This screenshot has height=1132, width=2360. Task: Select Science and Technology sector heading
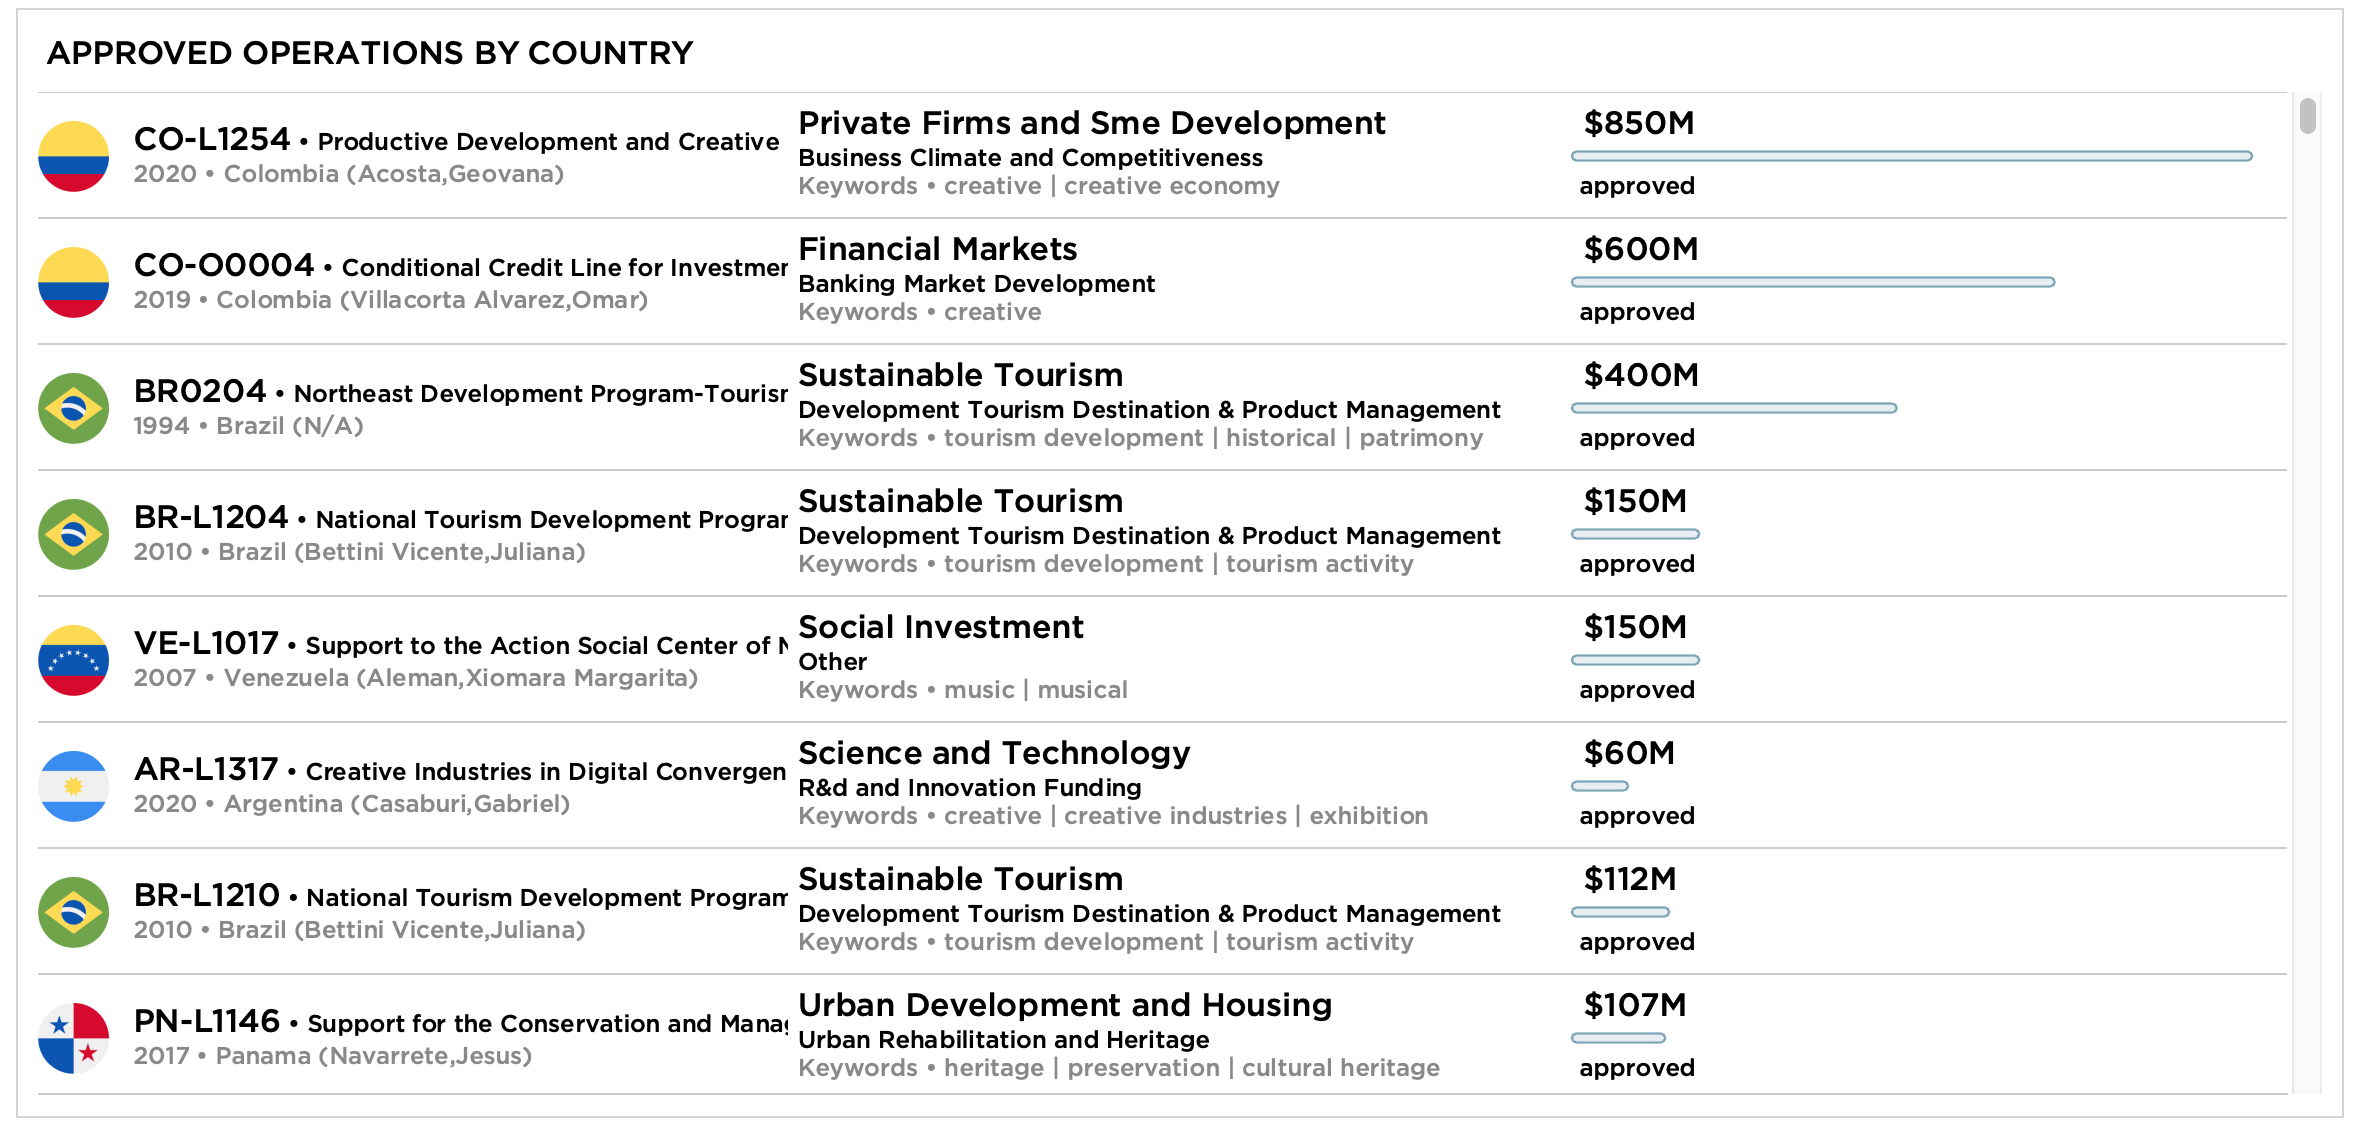(994, 753)
